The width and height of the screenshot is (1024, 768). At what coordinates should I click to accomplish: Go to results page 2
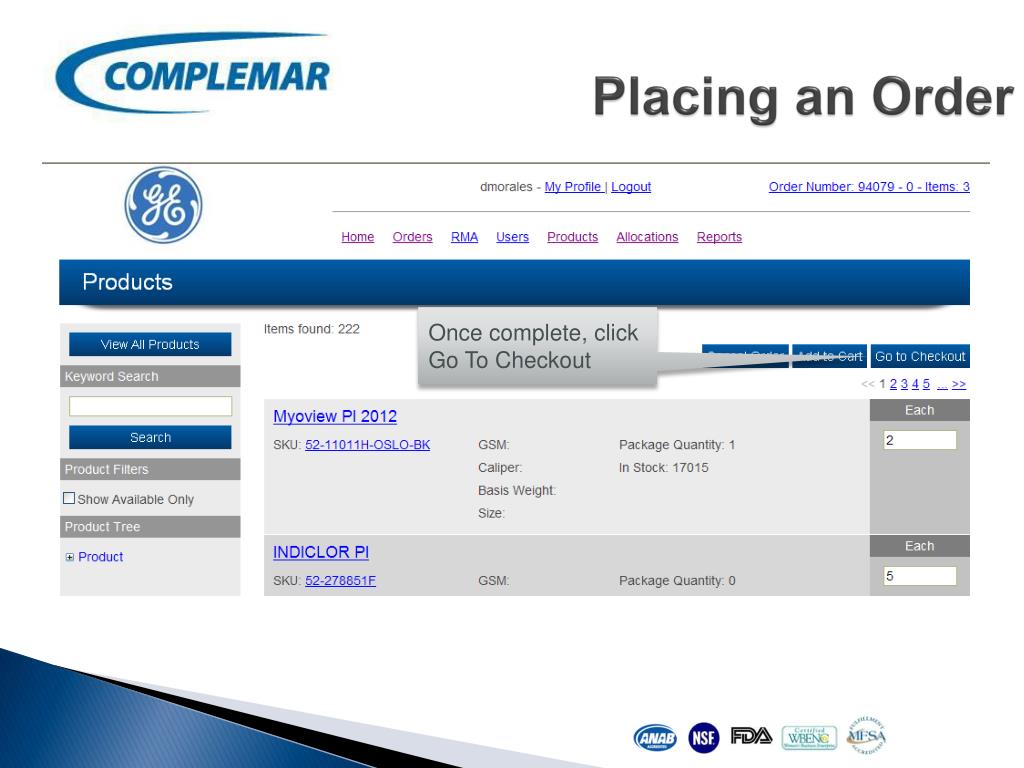[x=893, y=384]
